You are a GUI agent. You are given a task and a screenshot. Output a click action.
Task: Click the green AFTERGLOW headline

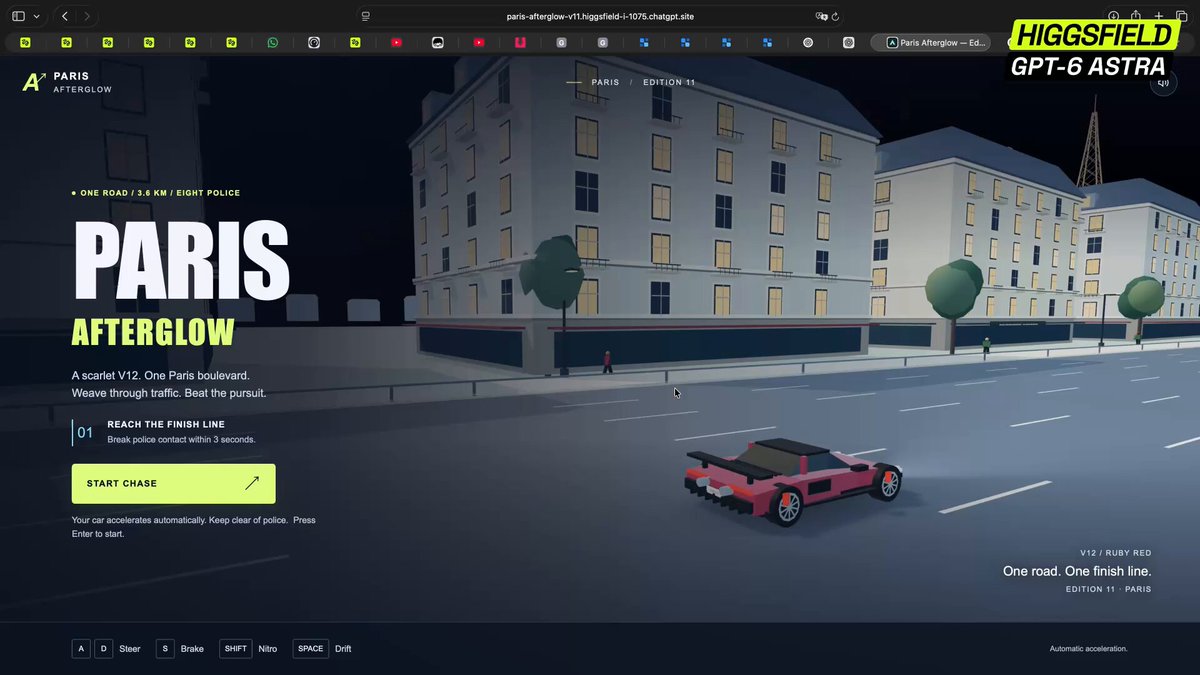coord(153,334)
